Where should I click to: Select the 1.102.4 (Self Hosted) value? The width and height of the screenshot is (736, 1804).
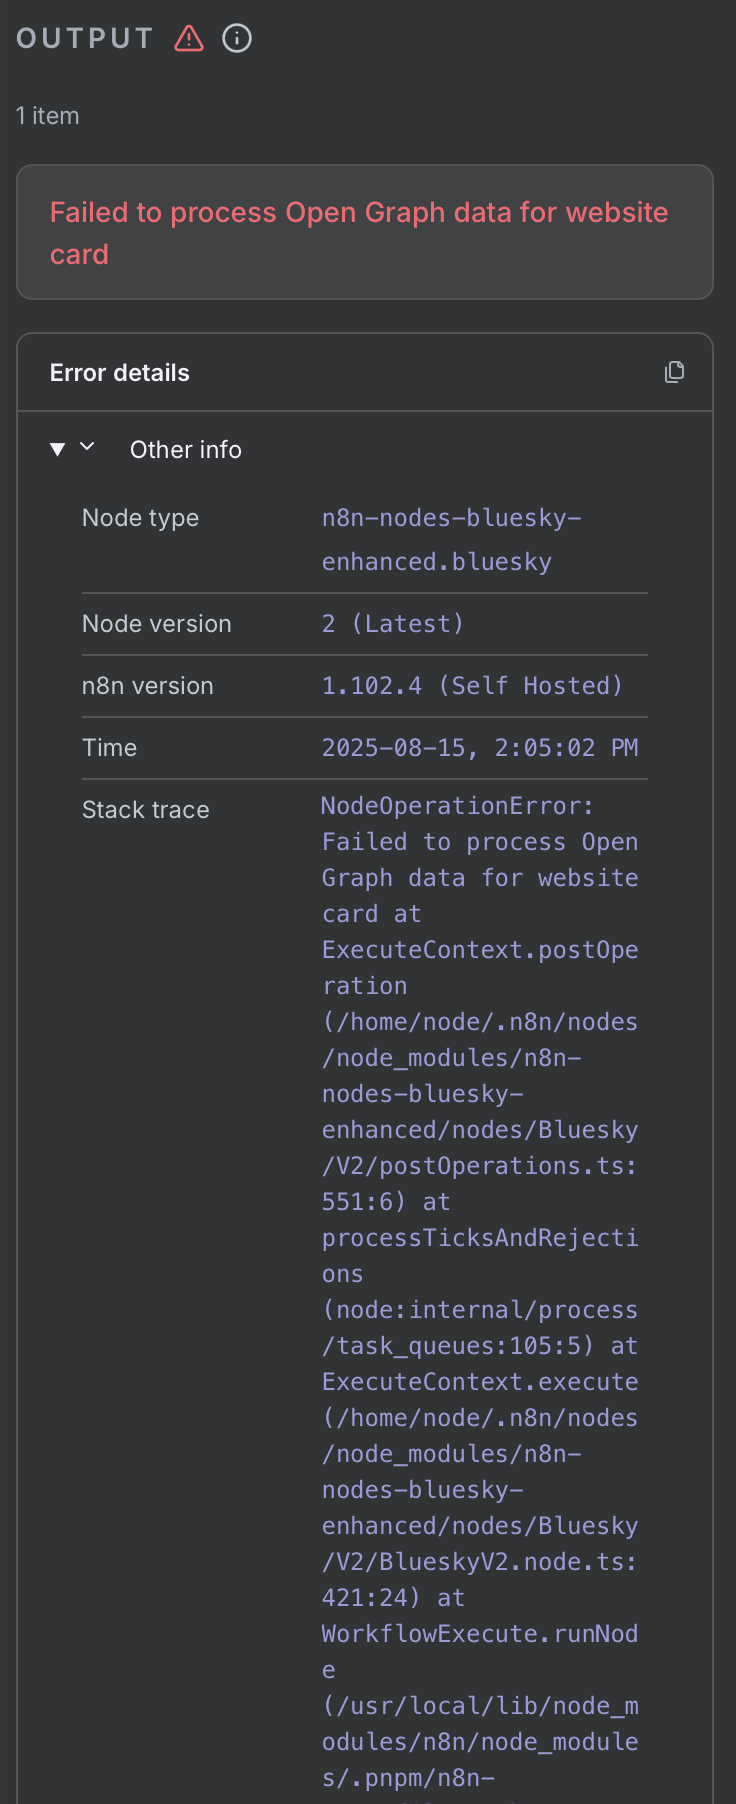coord(472,686)
